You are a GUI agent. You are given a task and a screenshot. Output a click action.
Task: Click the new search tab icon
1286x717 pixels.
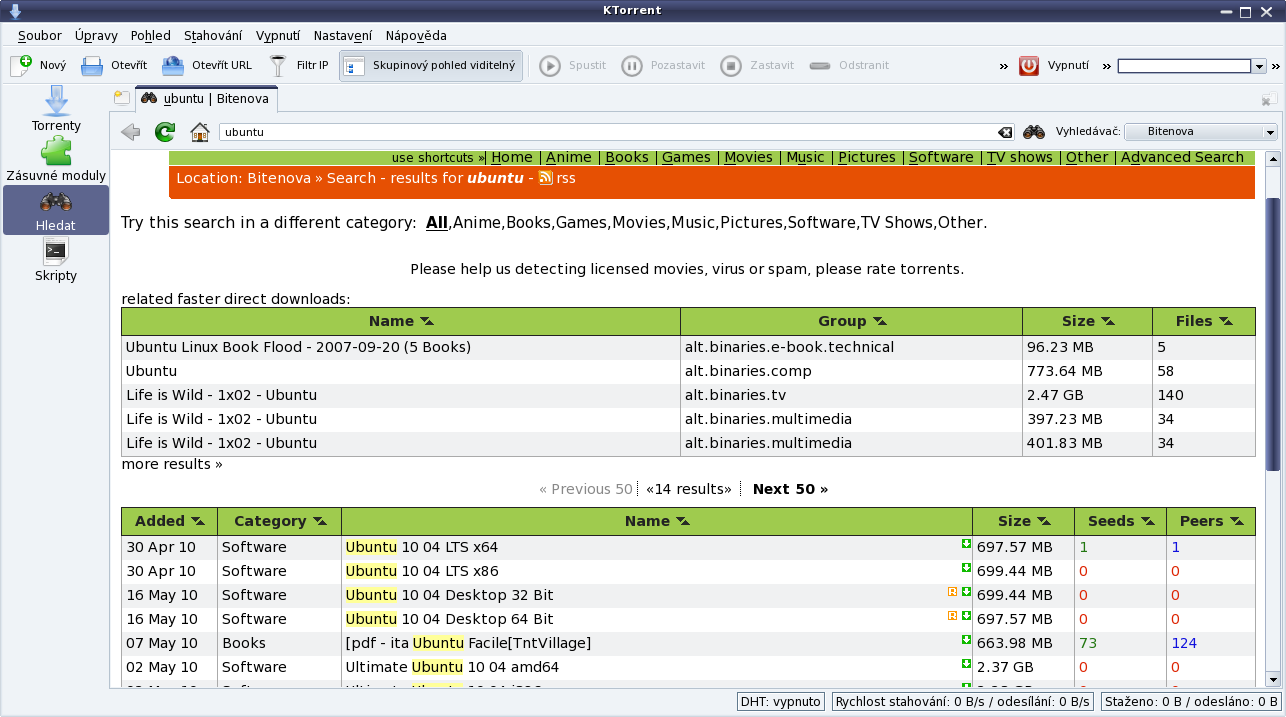(x=121, y=98)
